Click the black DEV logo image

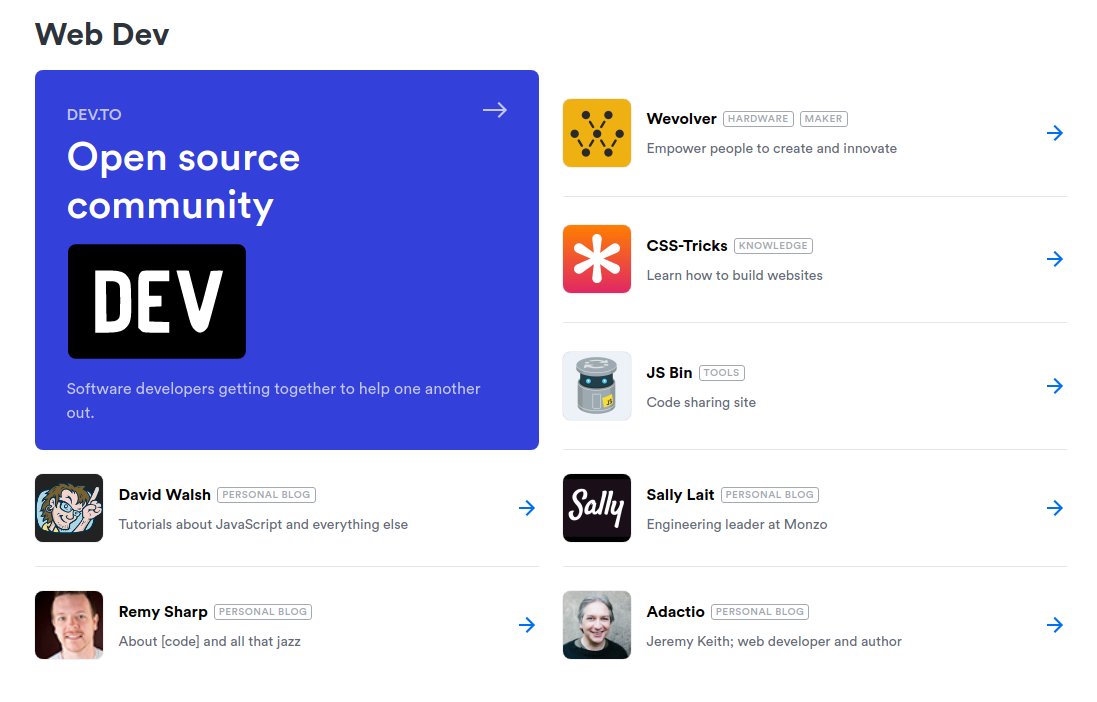tap(157, 302)
